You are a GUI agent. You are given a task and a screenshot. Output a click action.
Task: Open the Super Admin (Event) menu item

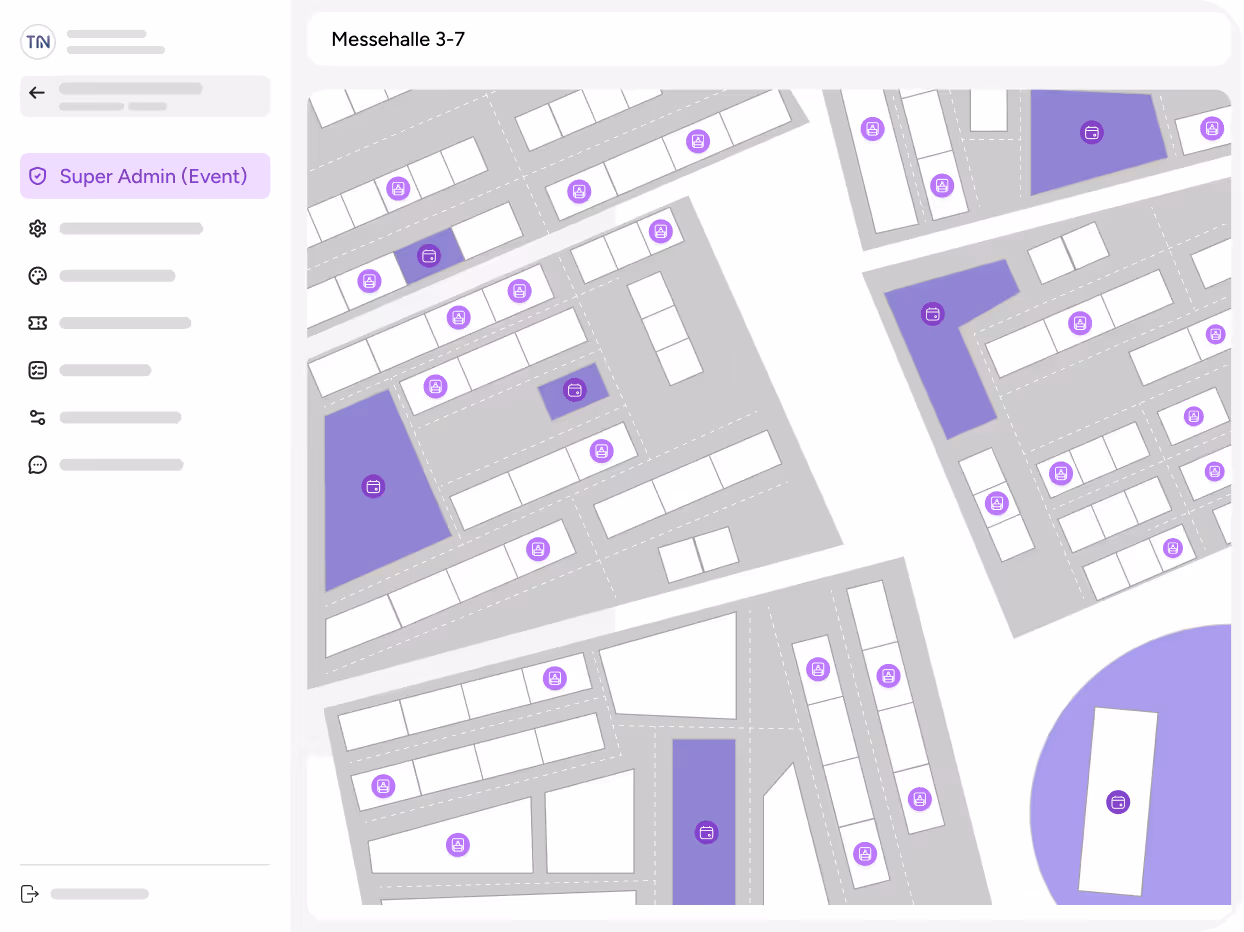(x=145, y=176)
